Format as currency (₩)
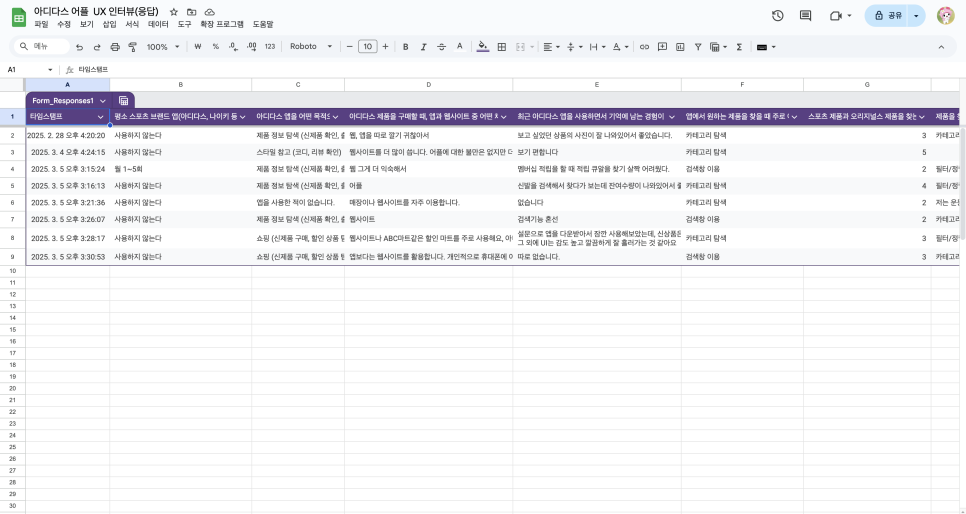 click(x=198, y=47)
